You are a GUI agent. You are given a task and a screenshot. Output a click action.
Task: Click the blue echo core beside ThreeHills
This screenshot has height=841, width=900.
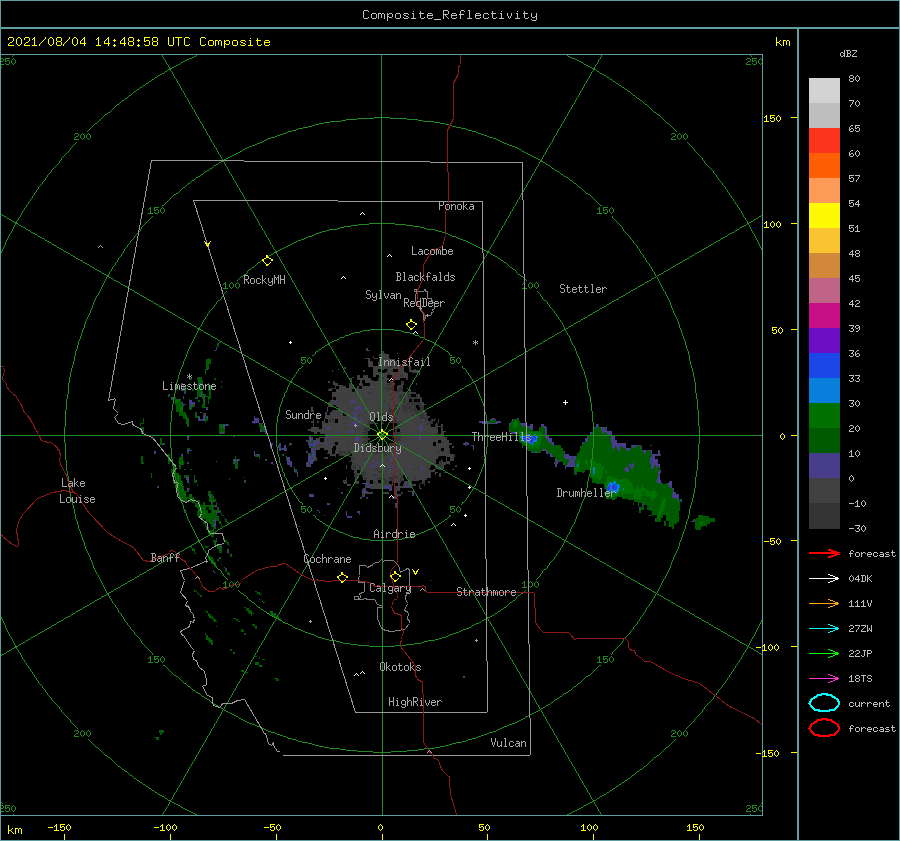coord(532,439)
